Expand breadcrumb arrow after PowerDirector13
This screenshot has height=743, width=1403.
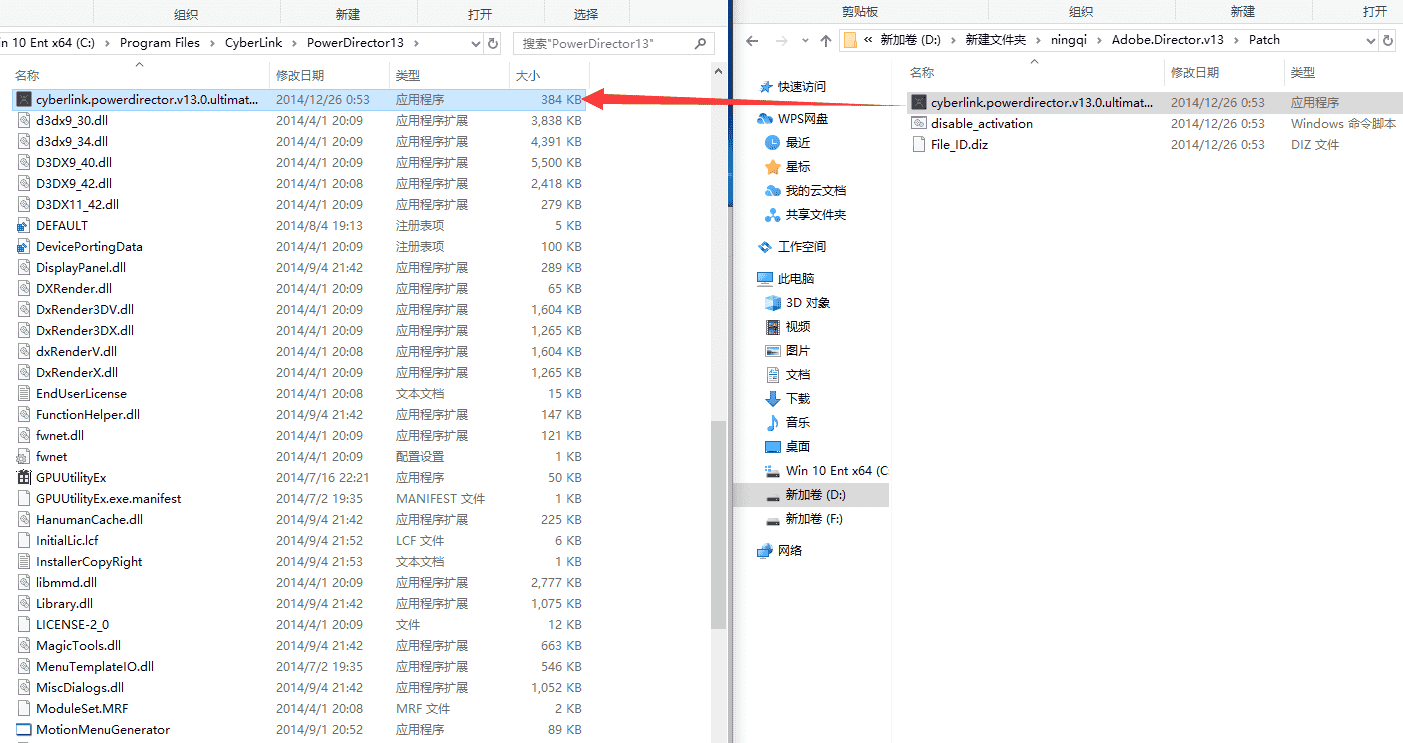point(417,44)
